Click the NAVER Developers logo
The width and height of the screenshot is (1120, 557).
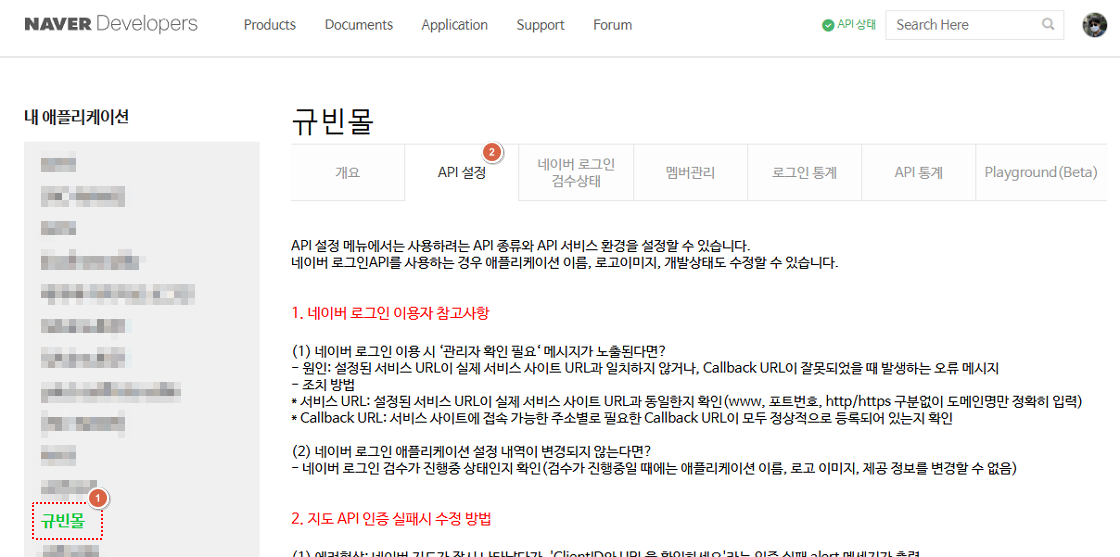click(111, 24)
